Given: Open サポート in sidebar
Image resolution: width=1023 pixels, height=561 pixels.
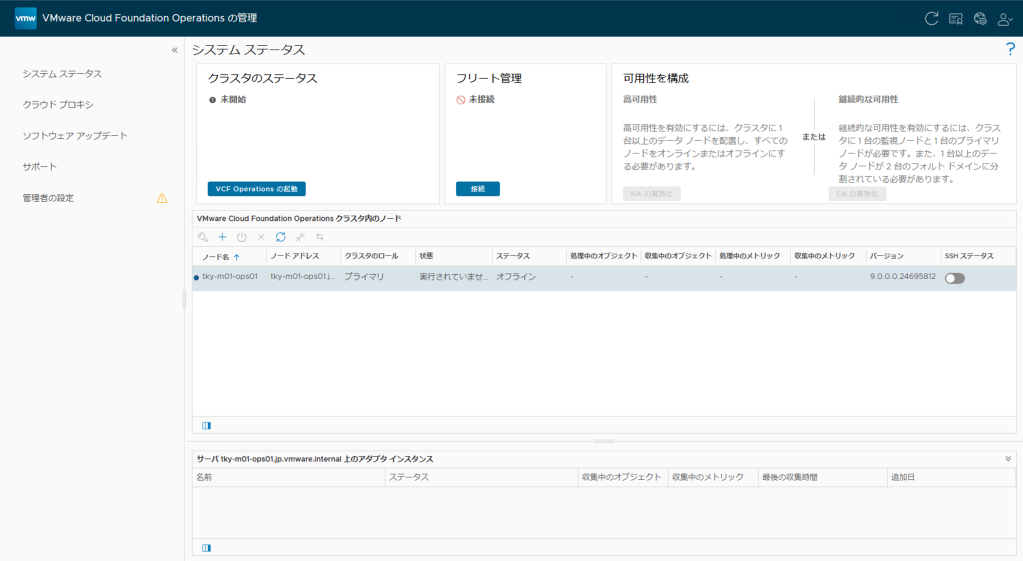Looking at the screenshot, I should pyautogui.click(x=39, y=166).
